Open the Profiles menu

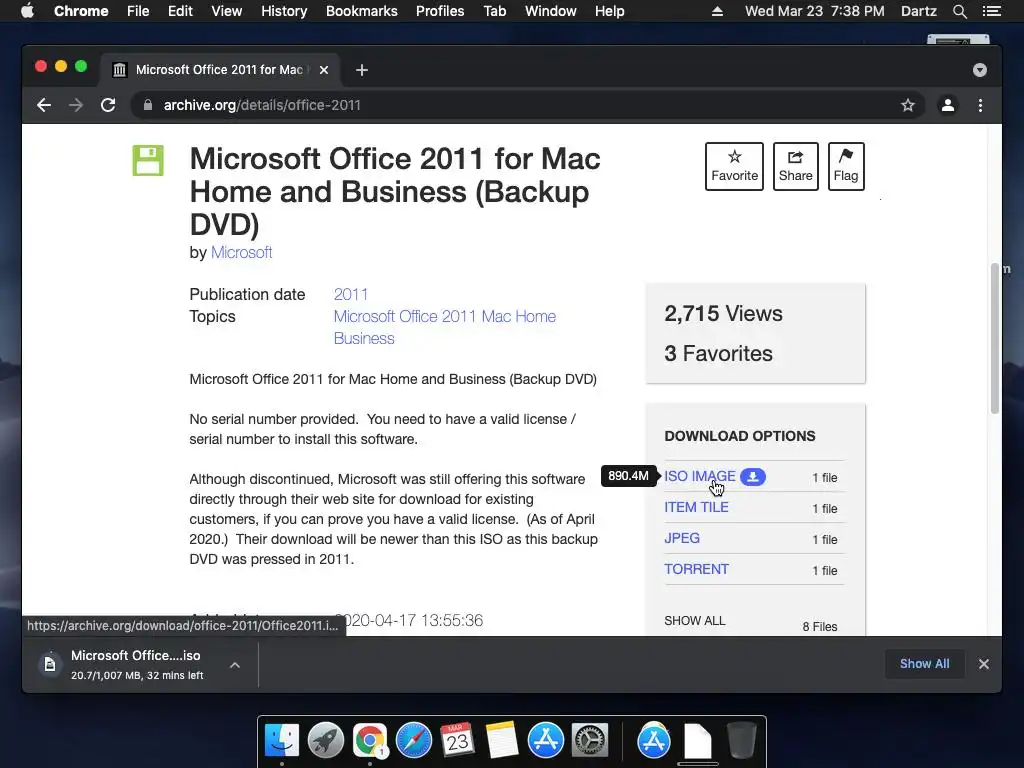[440, 11]
